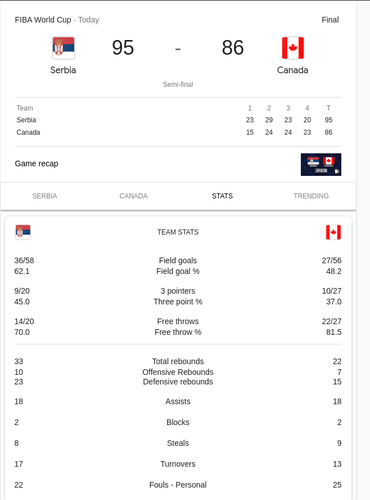Click Canada's score of 86
Image resolution: width=370 pixels, height=500 pixels.
click(x=233, y=48)
